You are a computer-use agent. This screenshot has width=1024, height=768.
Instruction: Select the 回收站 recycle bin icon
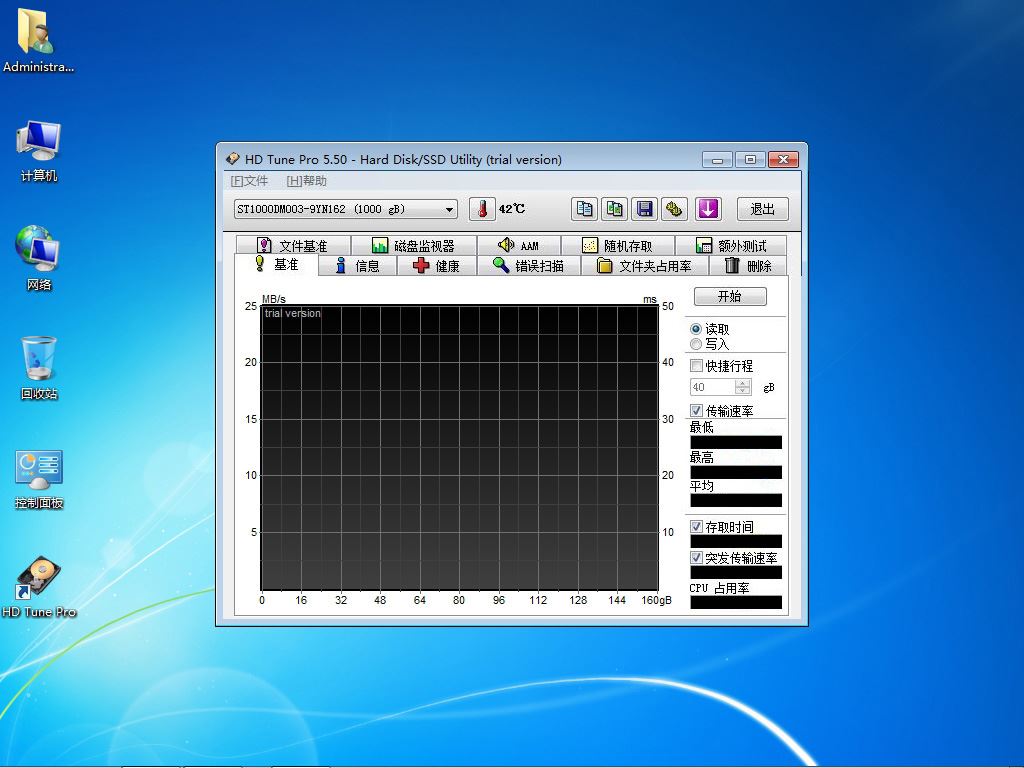click(39, 368)
